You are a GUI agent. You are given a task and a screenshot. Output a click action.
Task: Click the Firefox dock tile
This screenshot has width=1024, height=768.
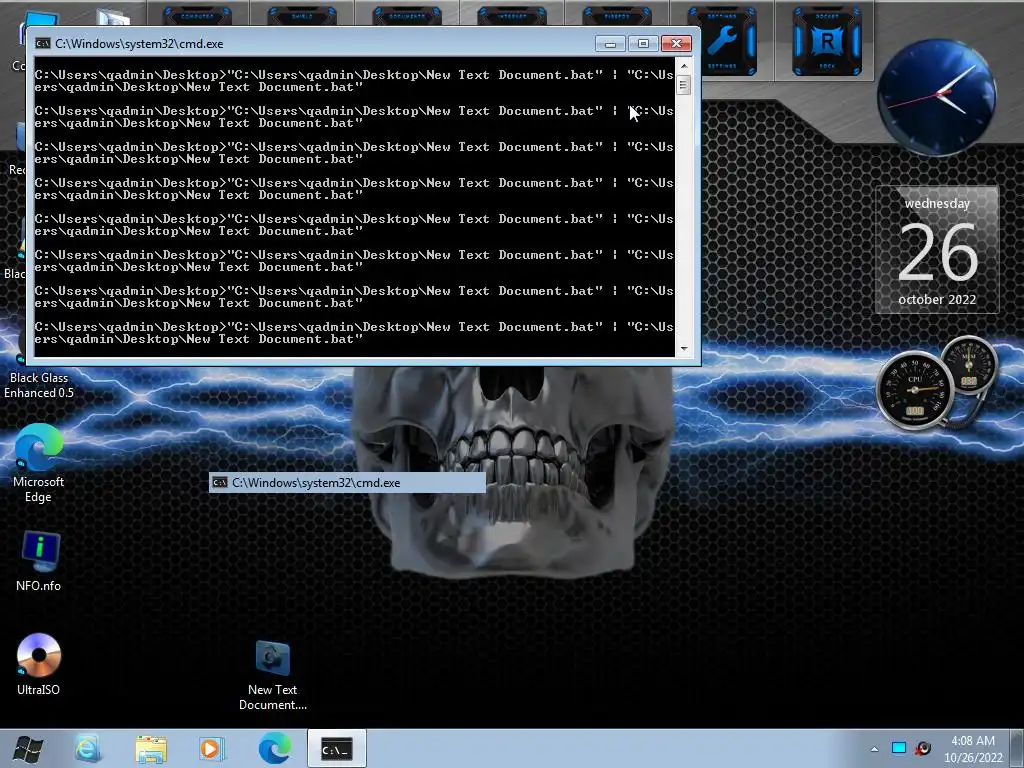[616, 14]
